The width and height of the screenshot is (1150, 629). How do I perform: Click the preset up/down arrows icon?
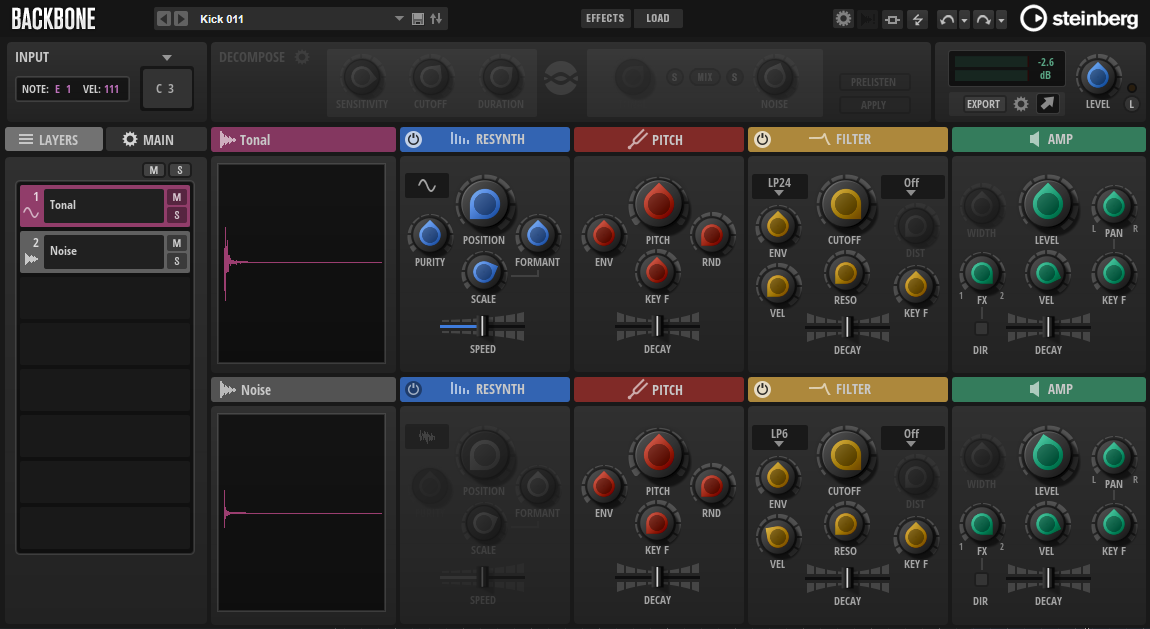pyautogui.click(x=436, y=19)
